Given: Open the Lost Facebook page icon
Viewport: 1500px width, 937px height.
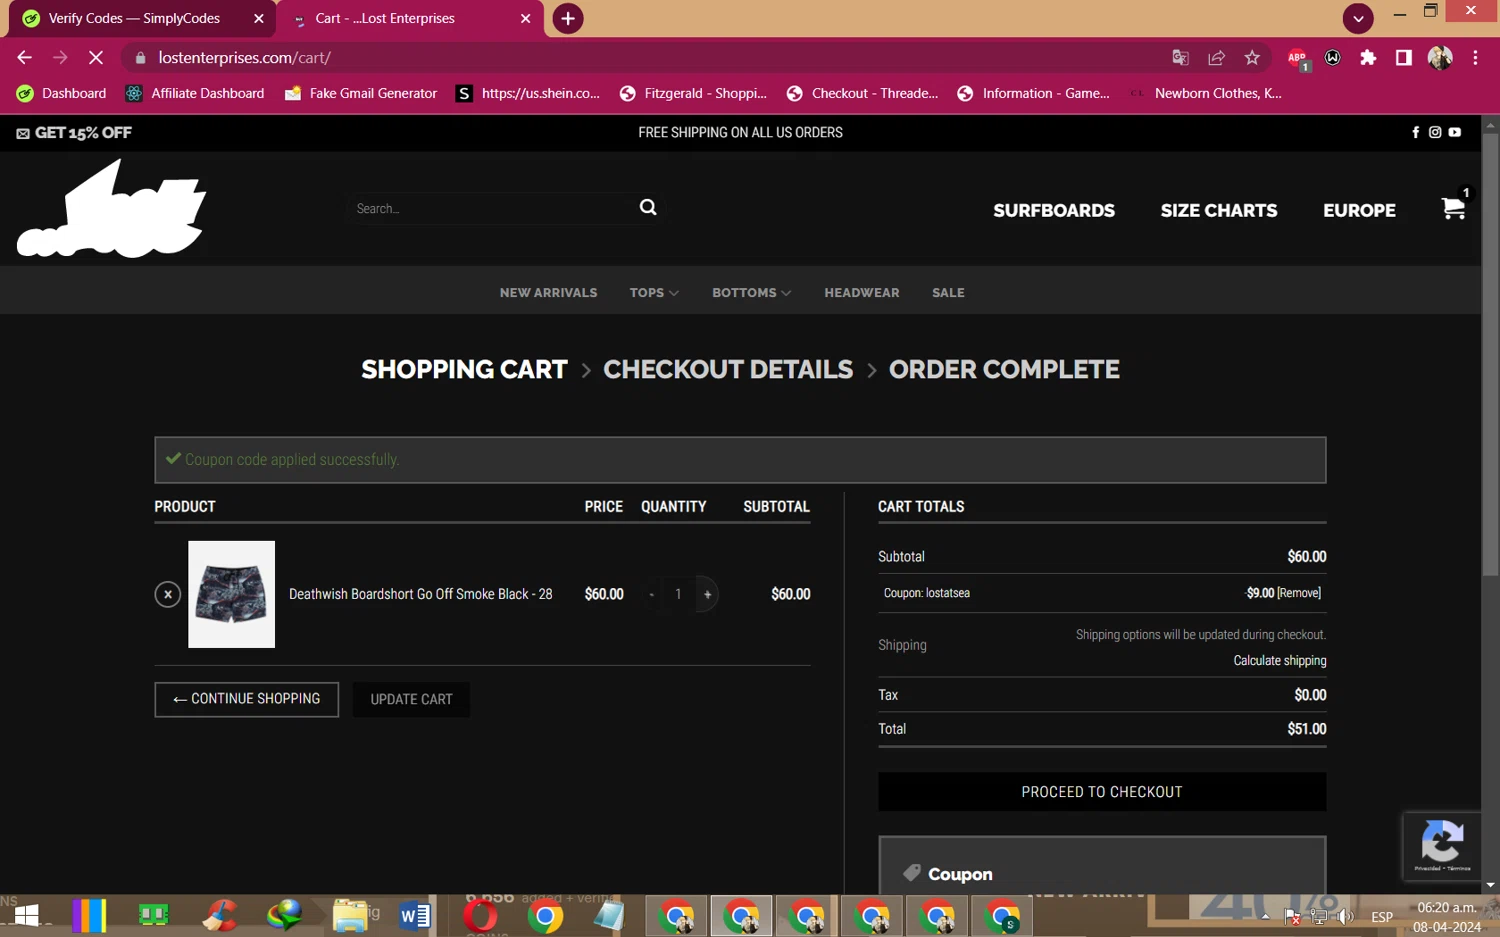Looking at the screenshot, I should tap(1415, 132).
